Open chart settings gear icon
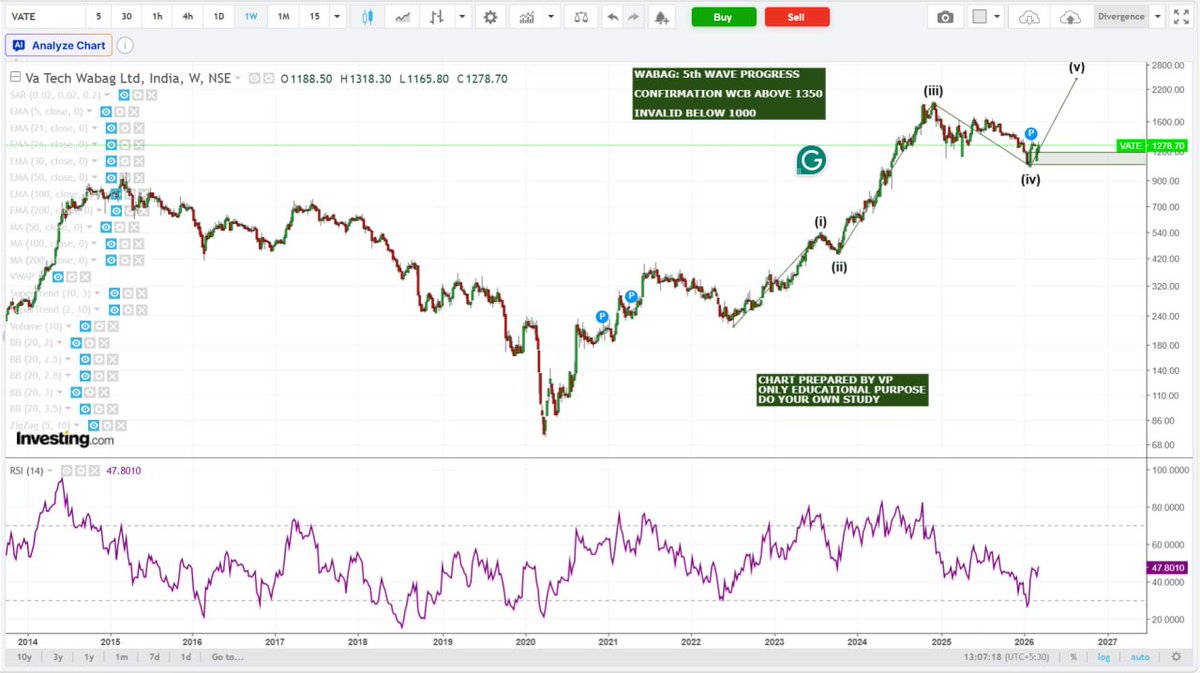This screenshot has height=673, width=1200. tap(489, 17)
